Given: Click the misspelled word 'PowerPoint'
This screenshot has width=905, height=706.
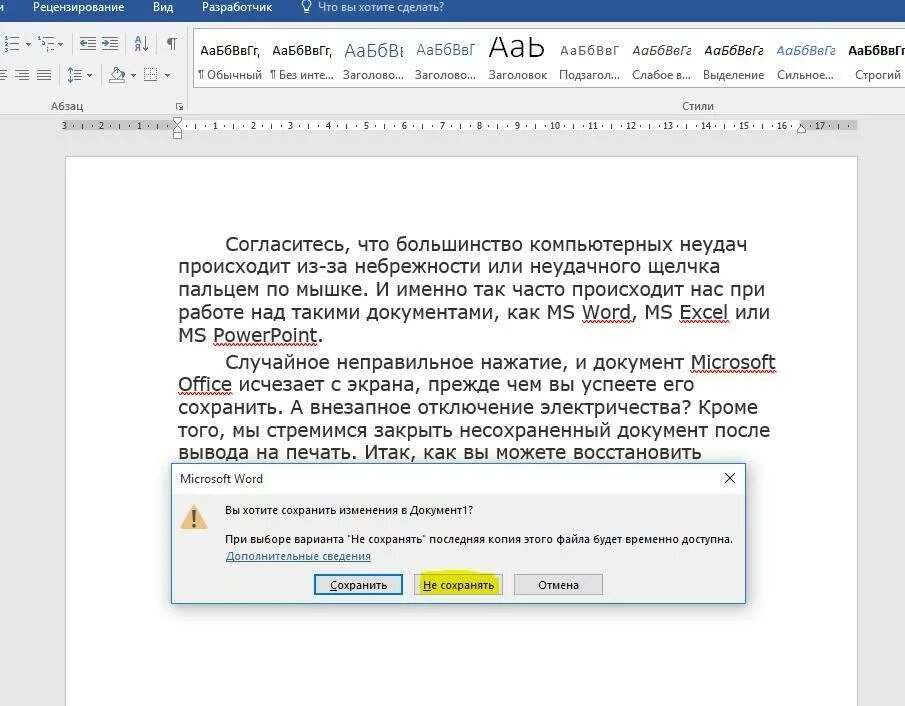Looking at the screenshot, I should pos(265,335).
